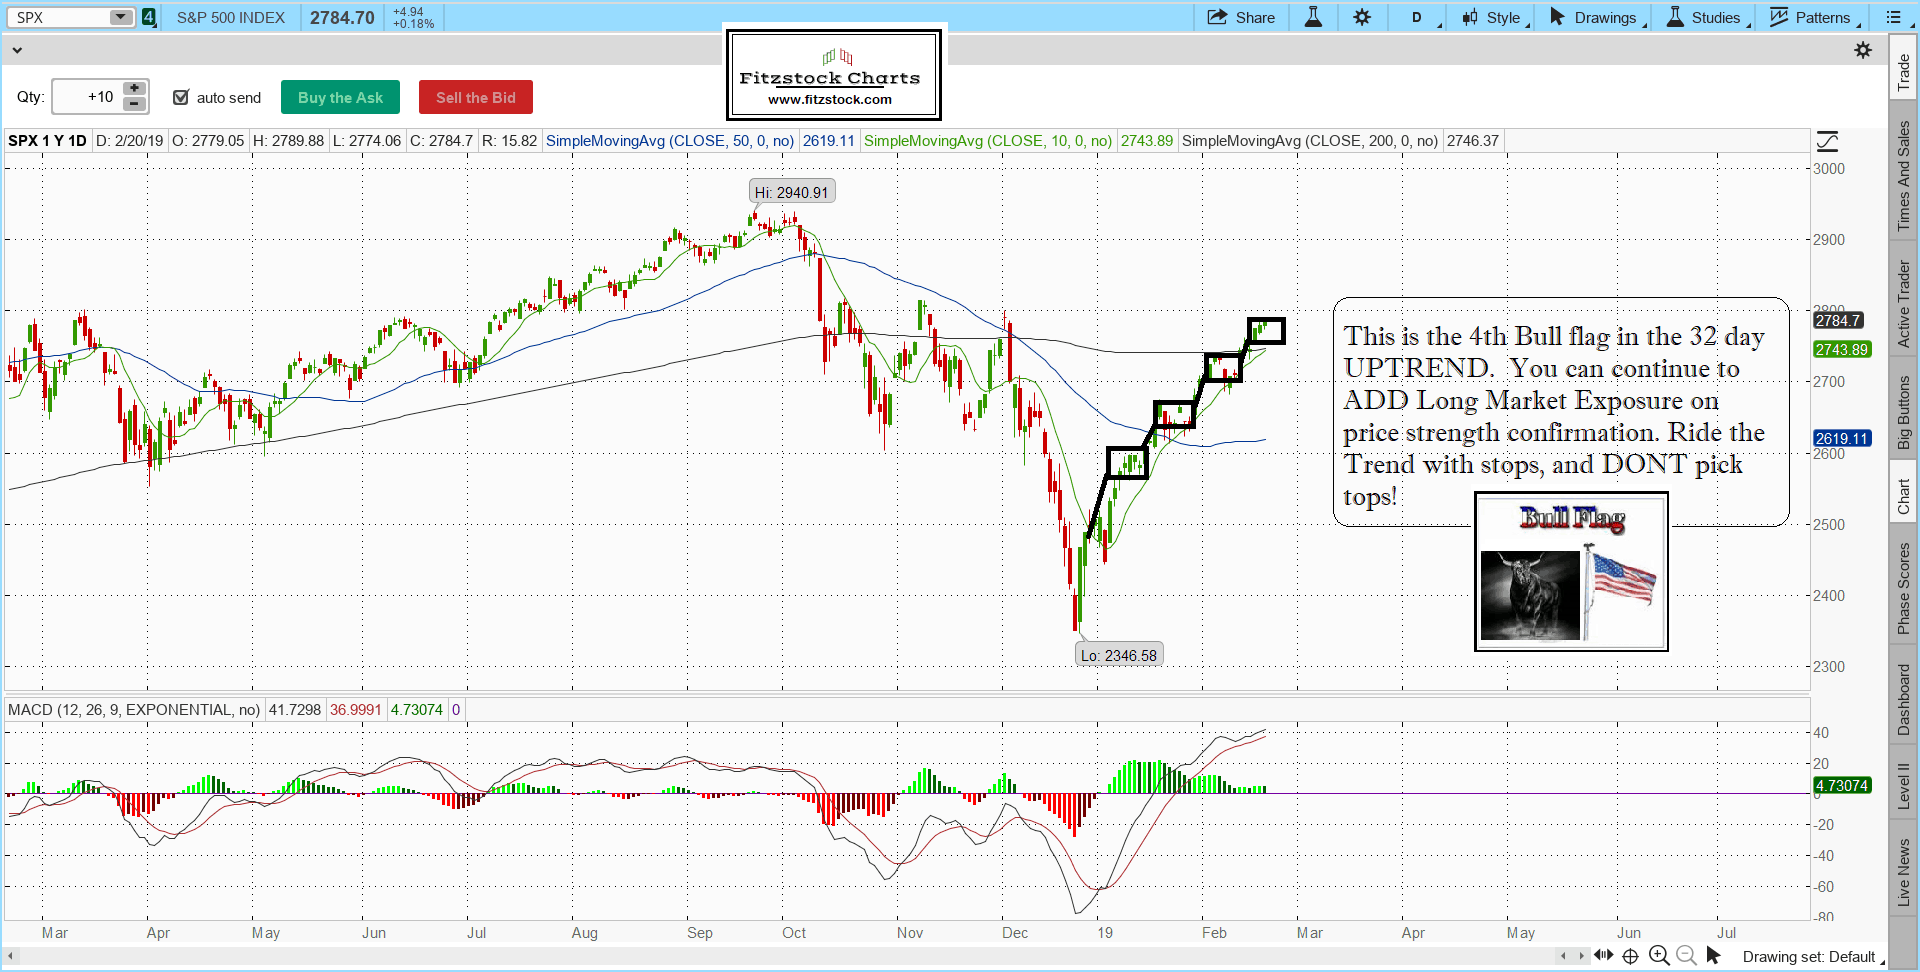Click the Sell the Bid button
The image size is (1920, 972).
tap(475, 97)
